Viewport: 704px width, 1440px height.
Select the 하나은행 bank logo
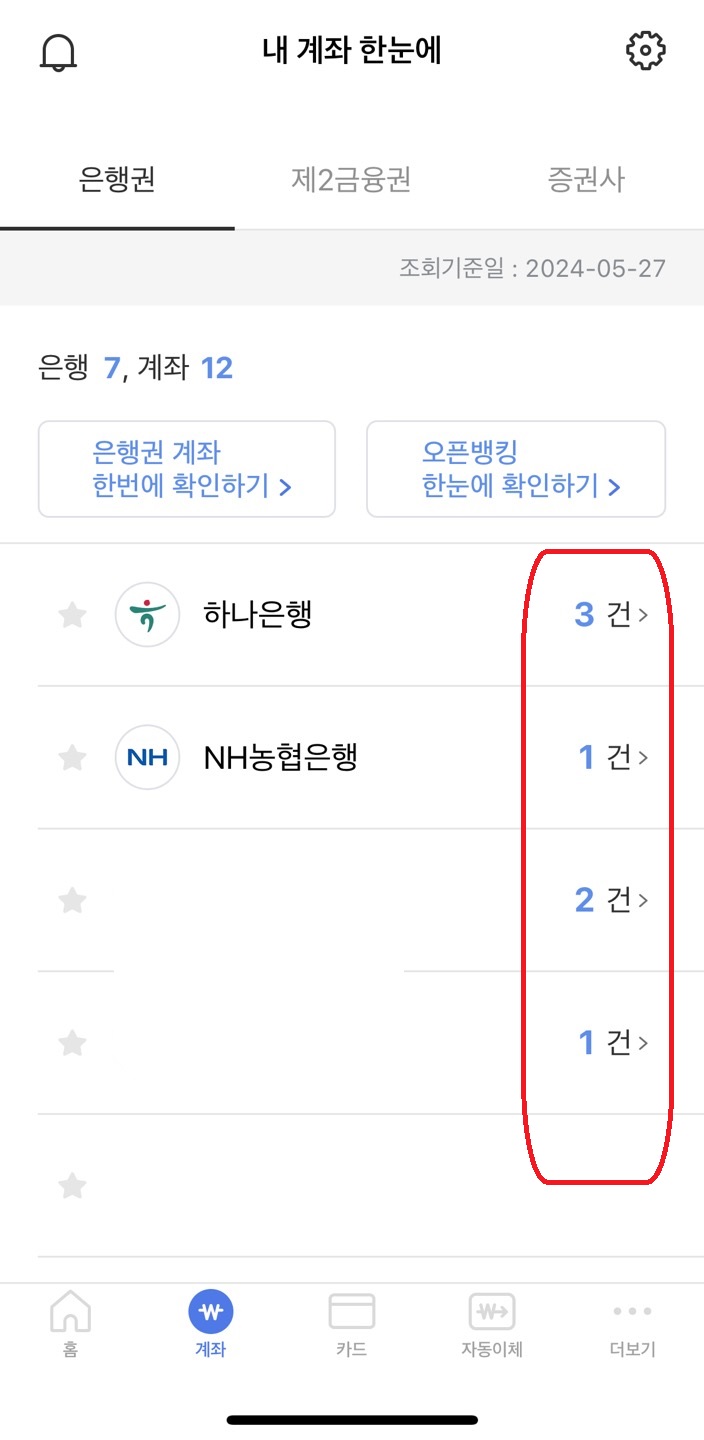coord(147,614)
